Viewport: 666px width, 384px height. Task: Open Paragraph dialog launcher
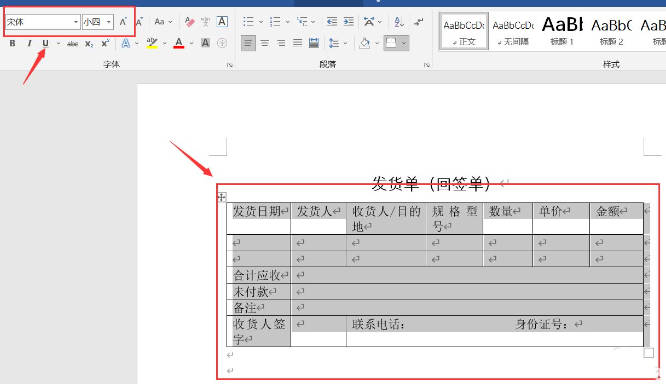427,65
